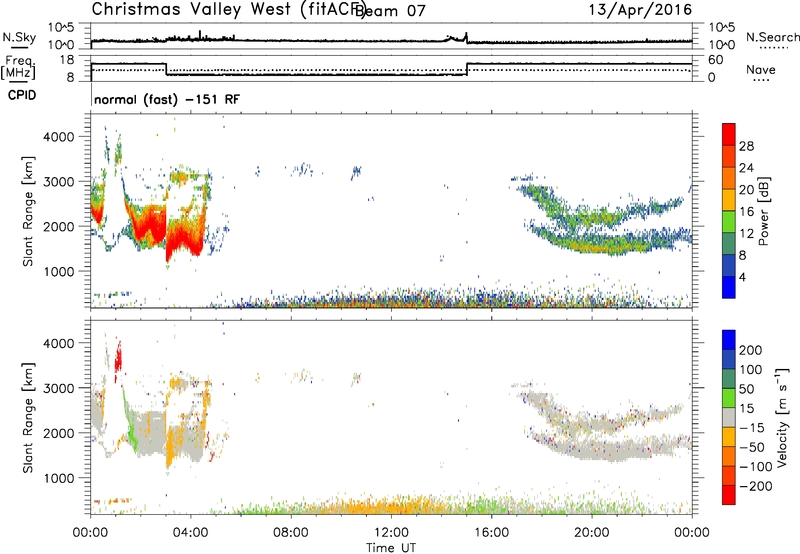Click the "1000" range tick in the Velocity panel
Image resolution: width=800 pixels, height=554 pixels.
click(x=59, y=478)
